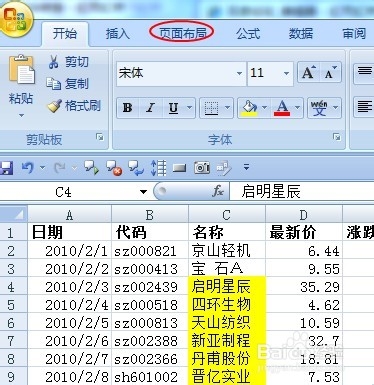Viewport: 374px width, 385px height.
Task: Expand the font name dropdown arrow
Action: [239, 73]
